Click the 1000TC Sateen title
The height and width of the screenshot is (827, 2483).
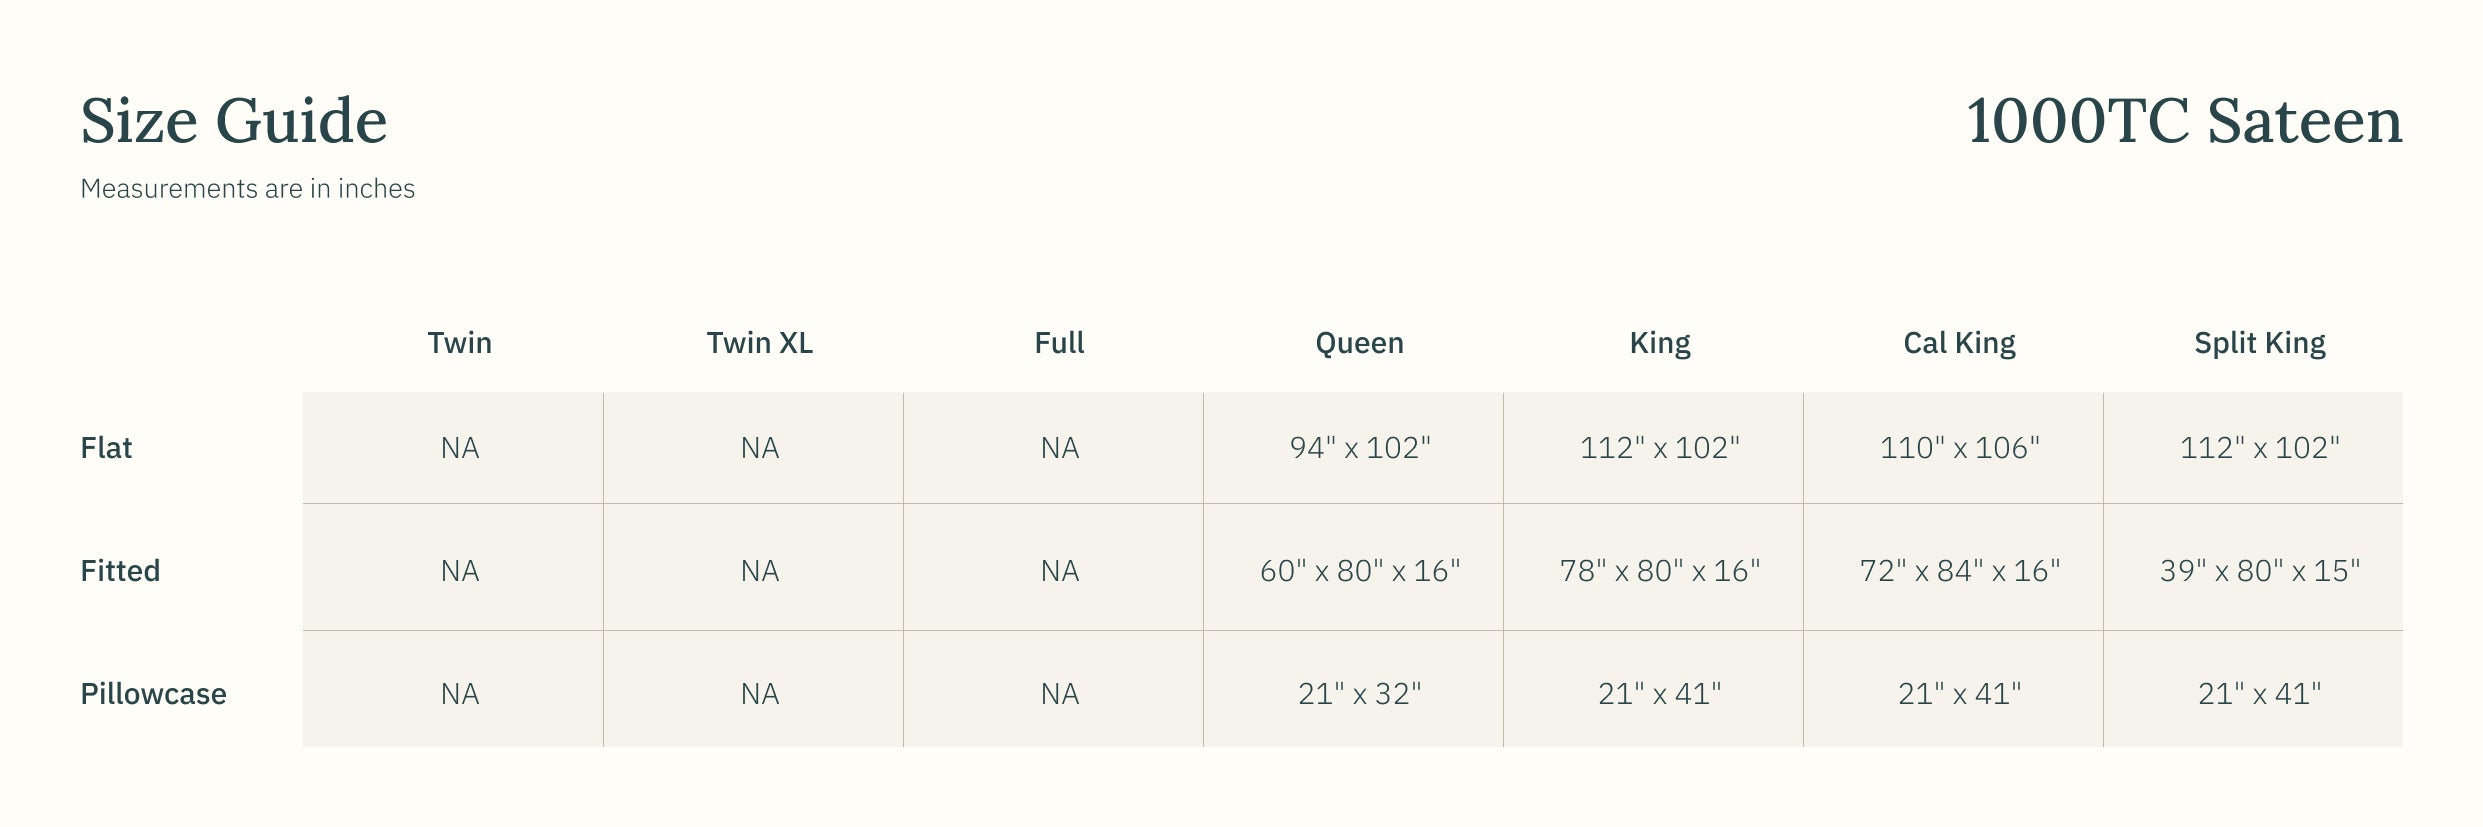tap(2183, 121)
